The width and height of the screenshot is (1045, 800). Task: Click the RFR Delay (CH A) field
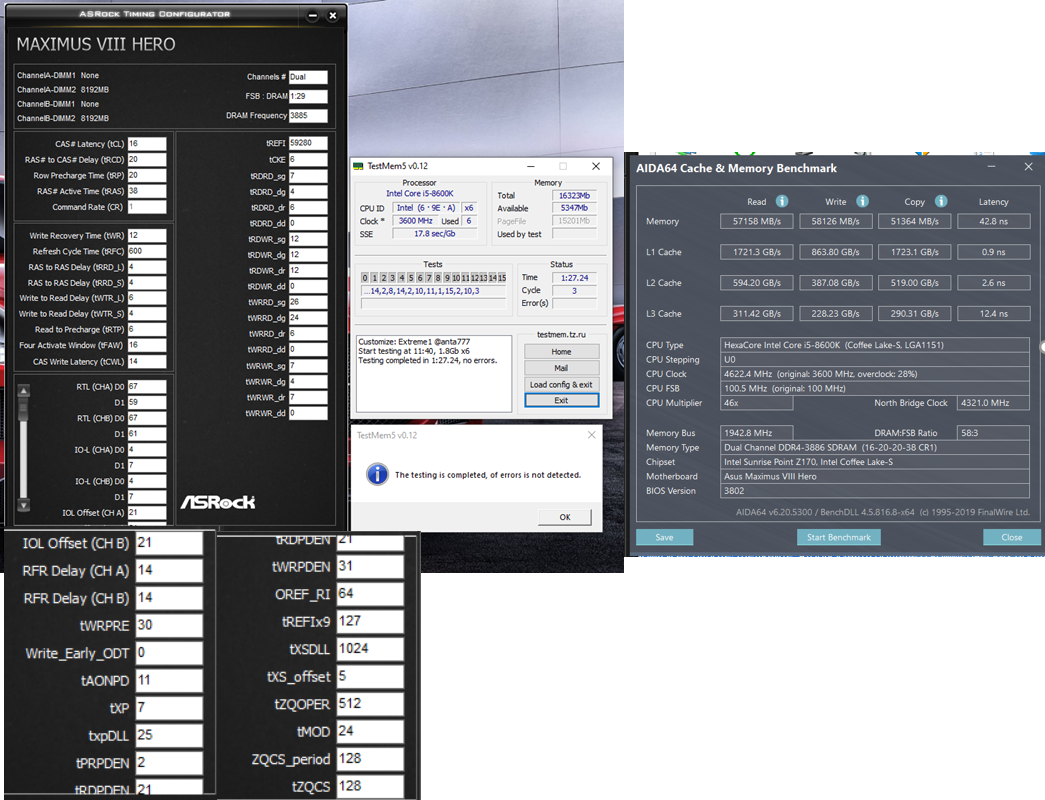(169, 571)
